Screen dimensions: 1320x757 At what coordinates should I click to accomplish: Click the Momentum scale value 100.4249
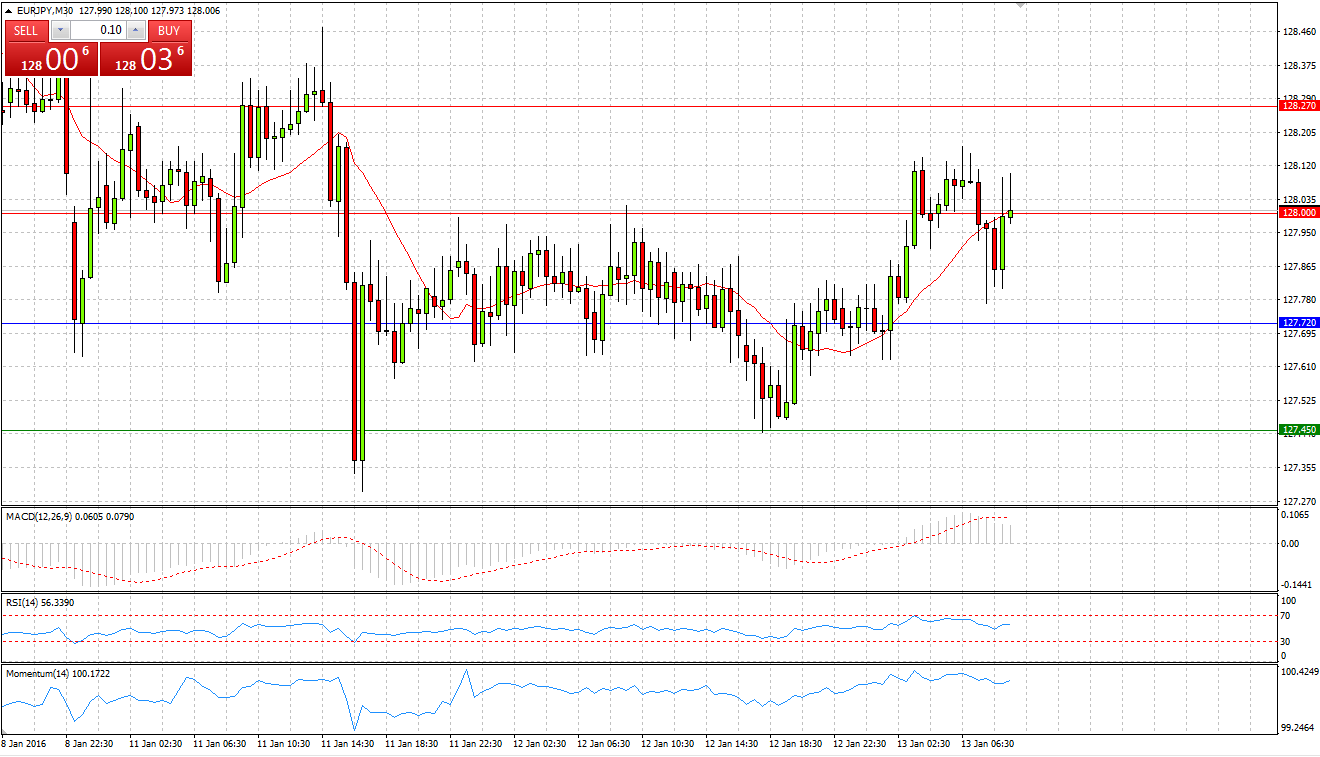pyautogui.click(x=1299, y=672)
